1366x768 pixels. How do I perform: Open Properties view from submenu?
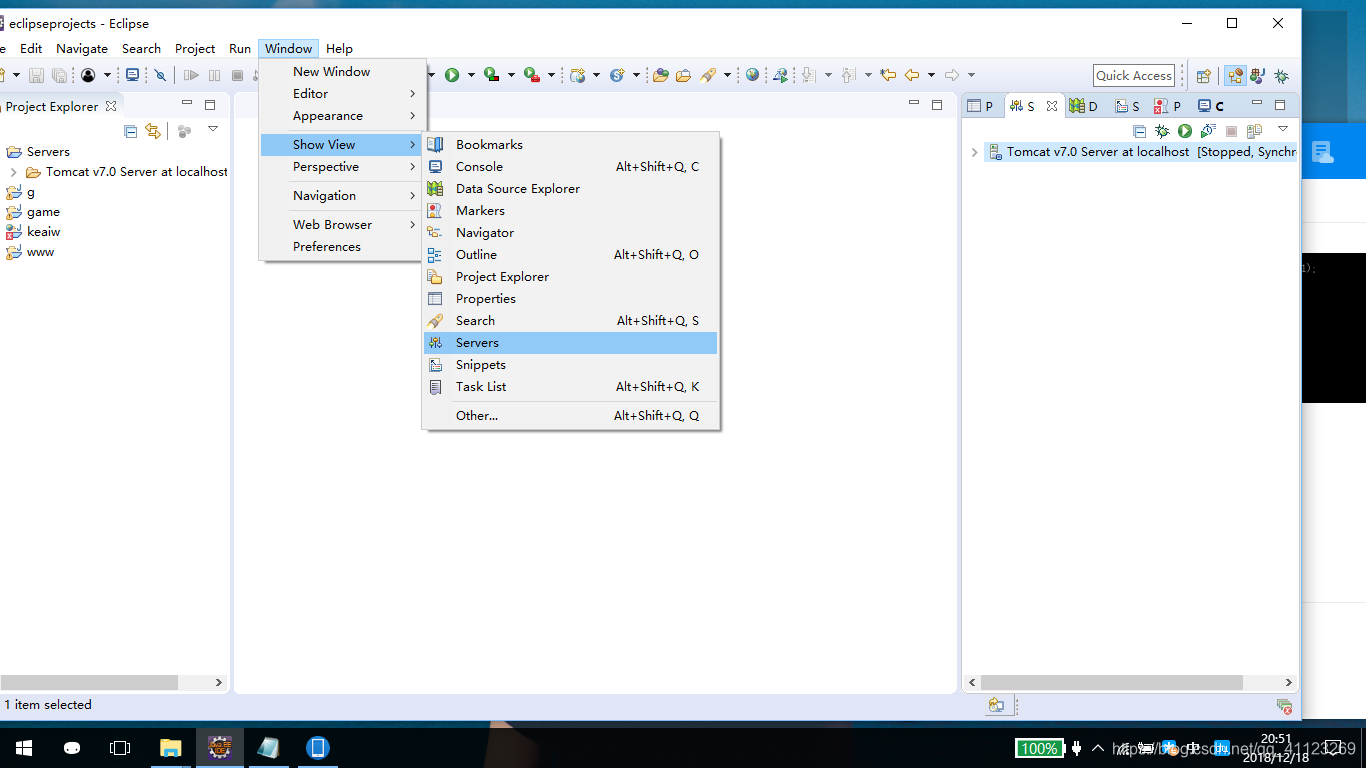pos(570,299)
